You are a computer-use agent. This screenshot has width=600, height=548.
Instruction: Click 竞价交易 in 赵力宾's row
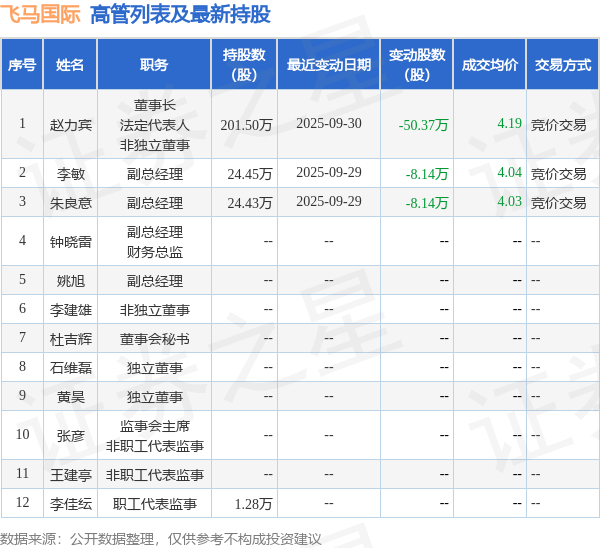558,125
